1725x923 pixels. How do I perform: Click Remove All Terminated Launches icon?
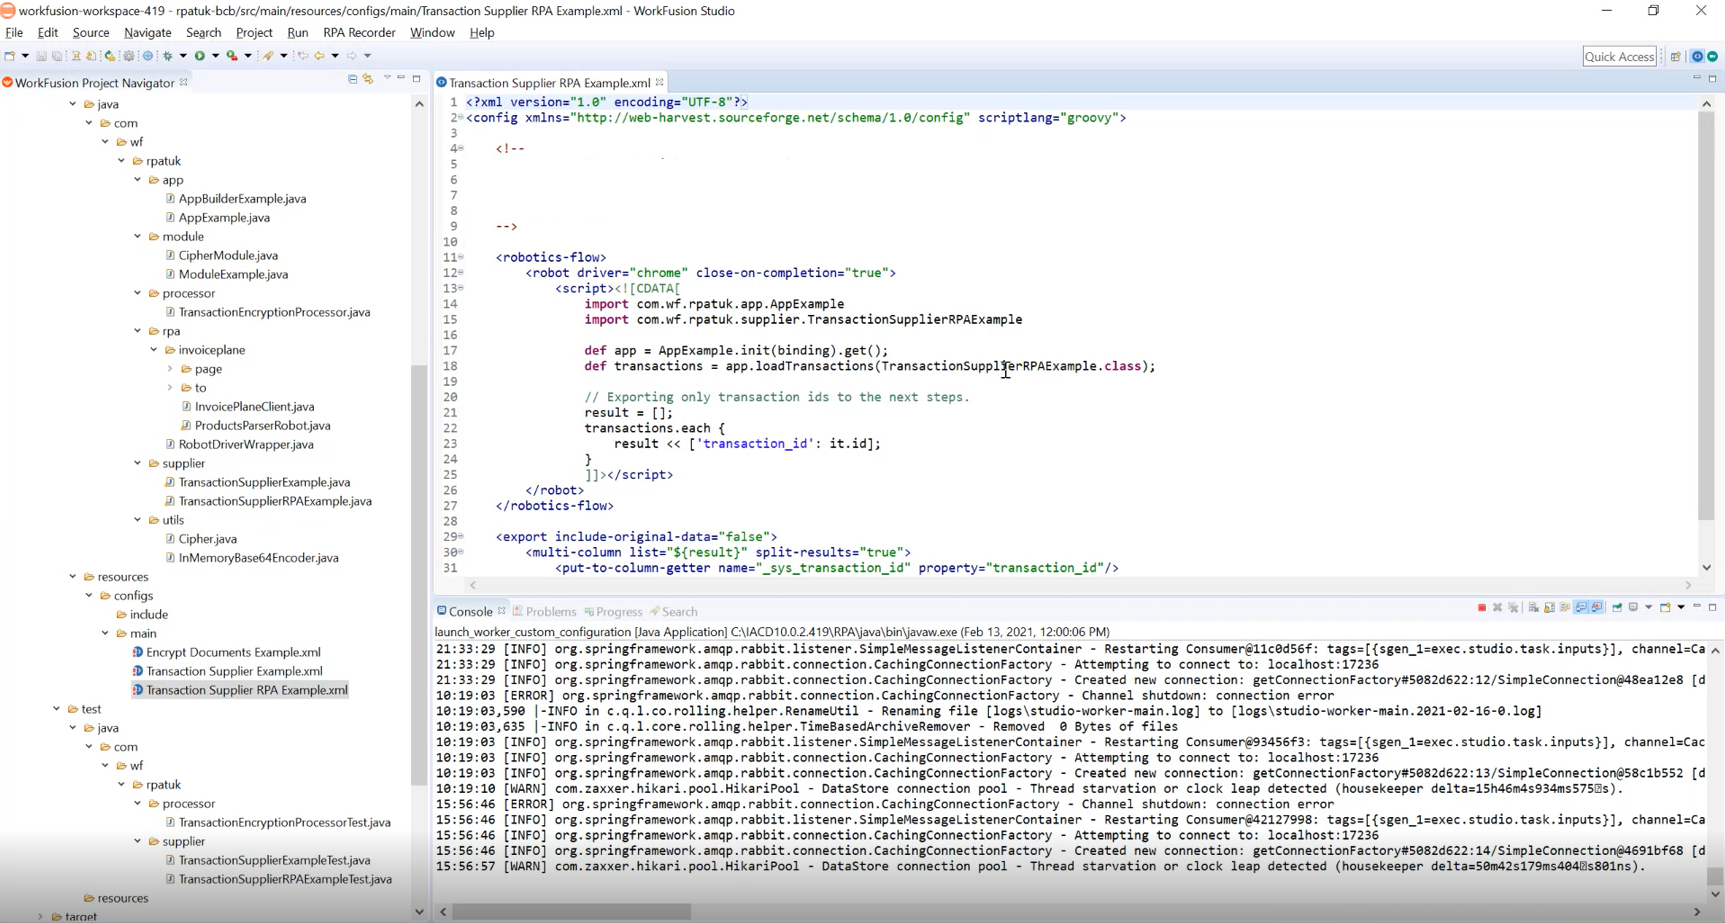[1513, 607]
